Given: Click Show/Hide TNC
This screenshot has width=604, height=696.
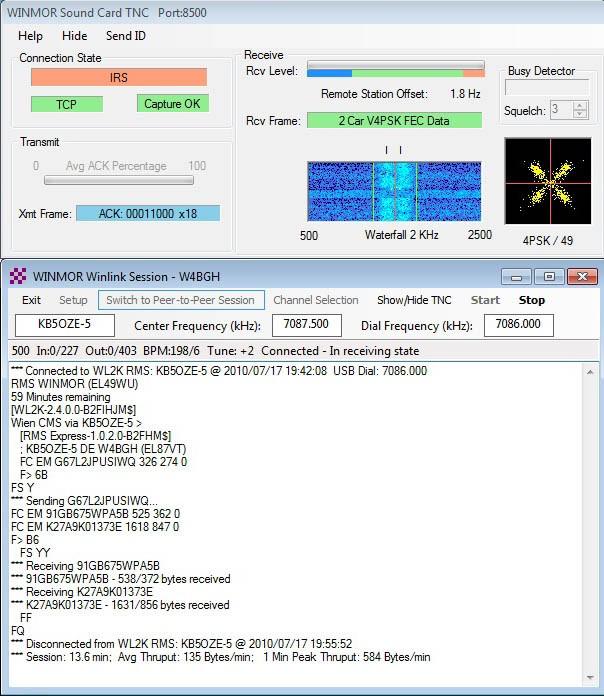Looking at the screenshot, I should pos(414,300).
